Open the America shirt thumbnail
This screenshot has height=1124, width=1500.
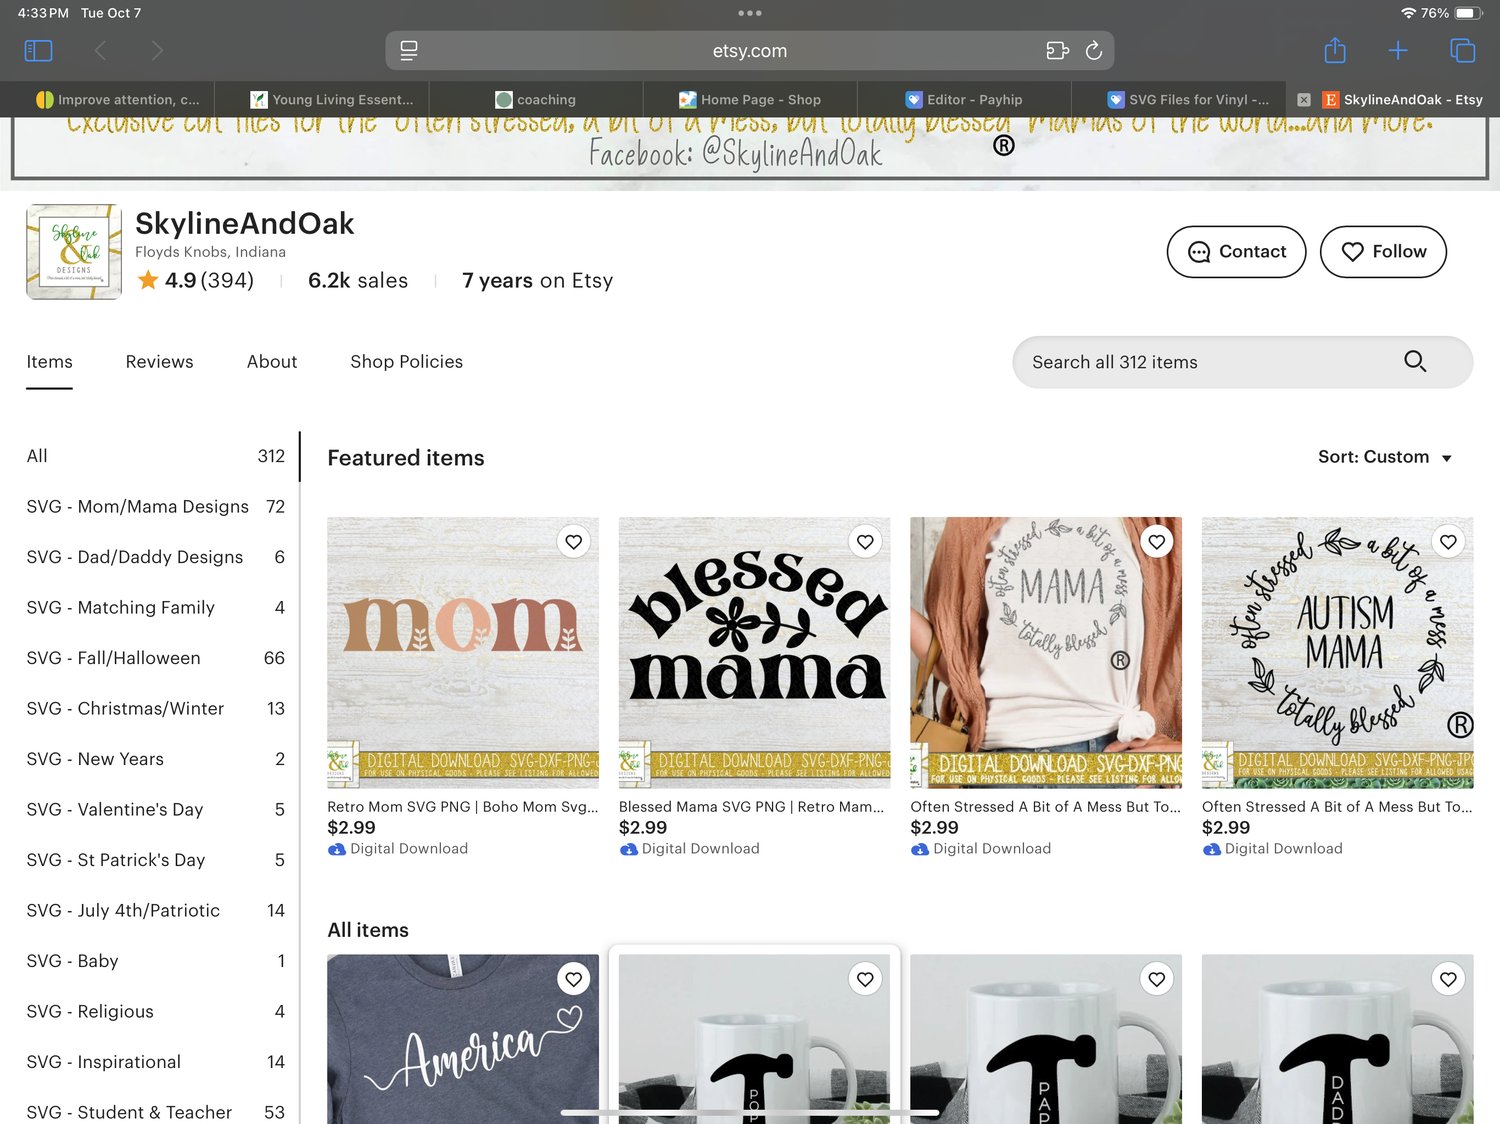463,1039
